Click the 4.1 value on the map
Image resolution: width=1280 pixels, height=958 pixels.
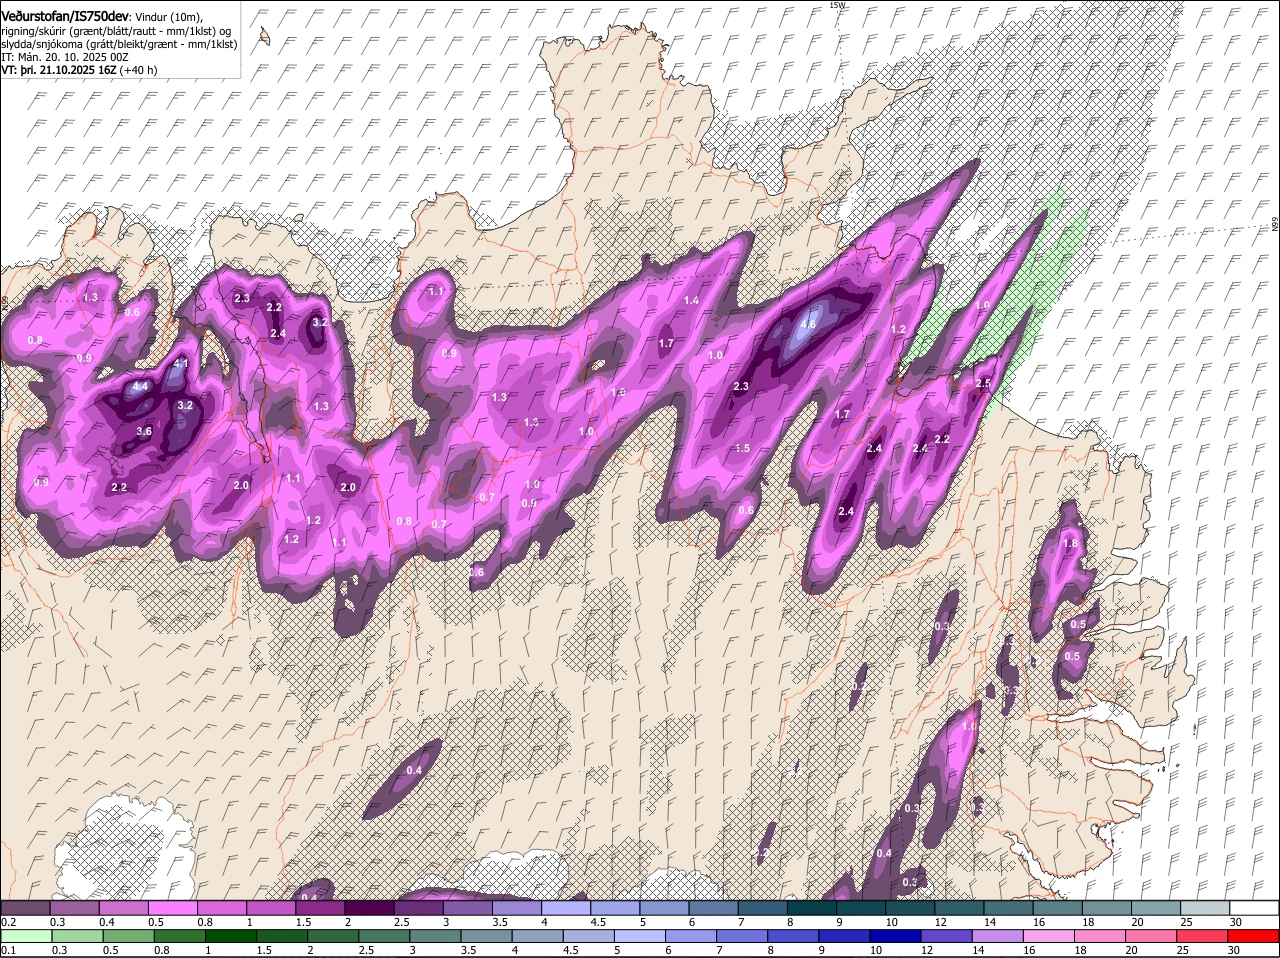click(181, 363)
